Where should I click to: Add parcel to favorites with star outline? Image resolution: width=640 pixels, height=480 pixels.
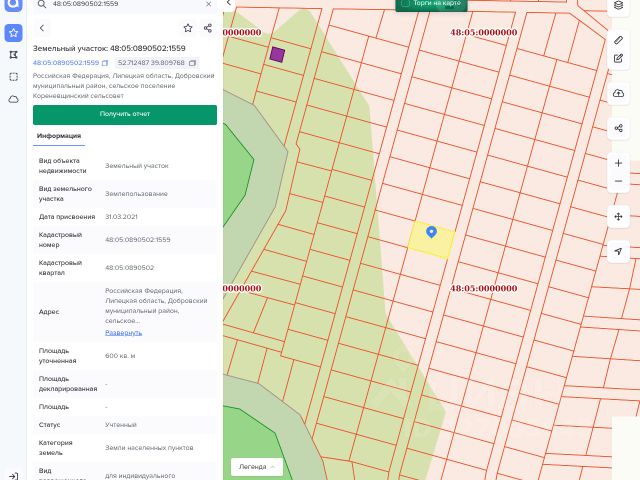coord(188,28)
